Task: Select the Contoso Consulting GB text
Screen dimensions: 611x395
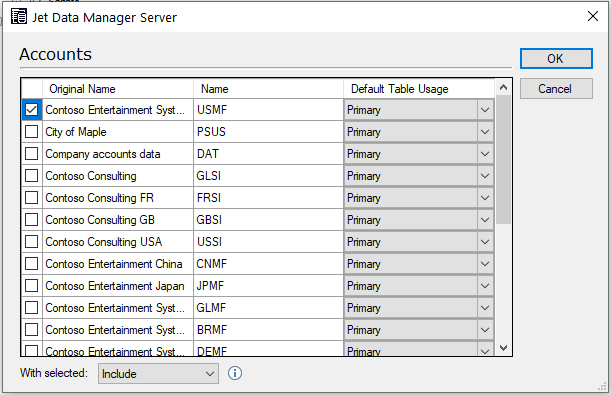Action: (100, 220)
